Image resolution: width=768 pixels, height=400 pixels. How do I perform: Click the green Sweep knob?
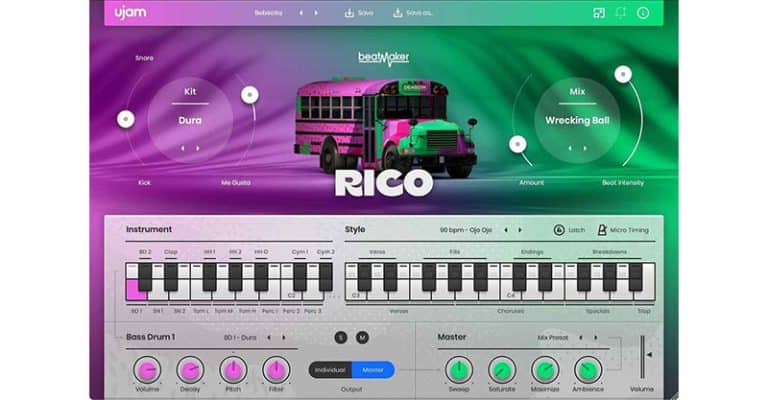tap(459, 370)
